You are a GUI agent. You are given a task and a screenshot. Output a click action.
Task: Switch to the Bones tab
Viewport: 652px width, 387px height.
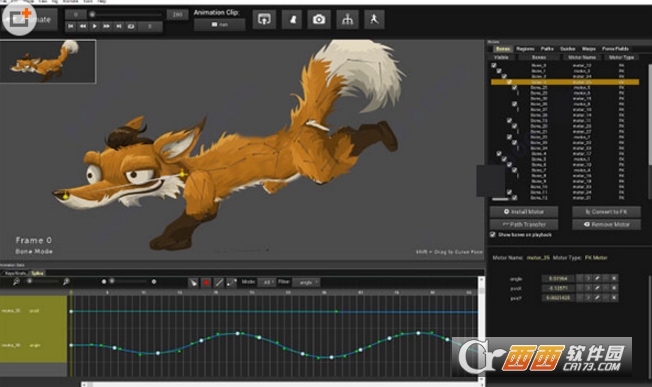(x=503, y=49)
